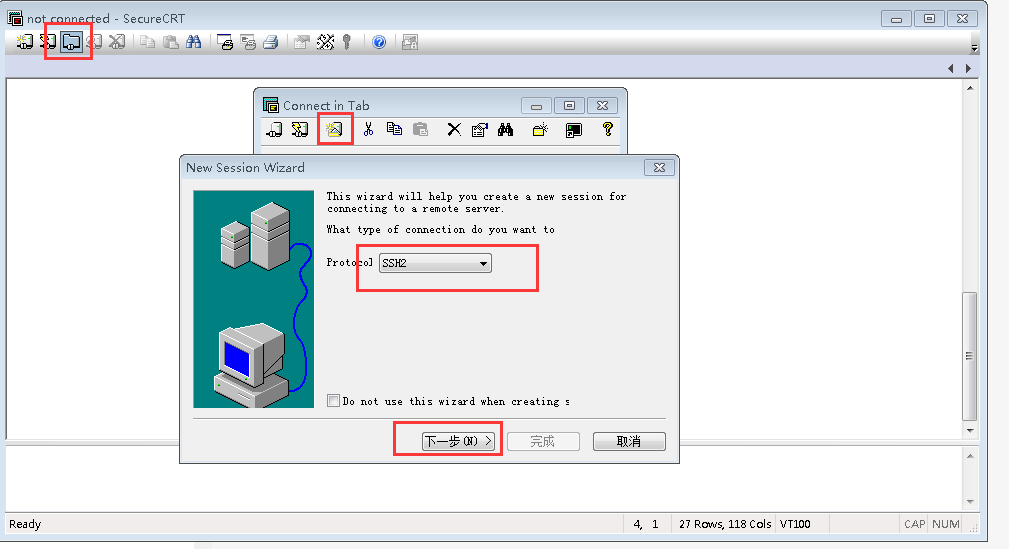Click the terminal vertical scrollbar thumb
Screen dimensions: 1009x549
tap(970, 356)
